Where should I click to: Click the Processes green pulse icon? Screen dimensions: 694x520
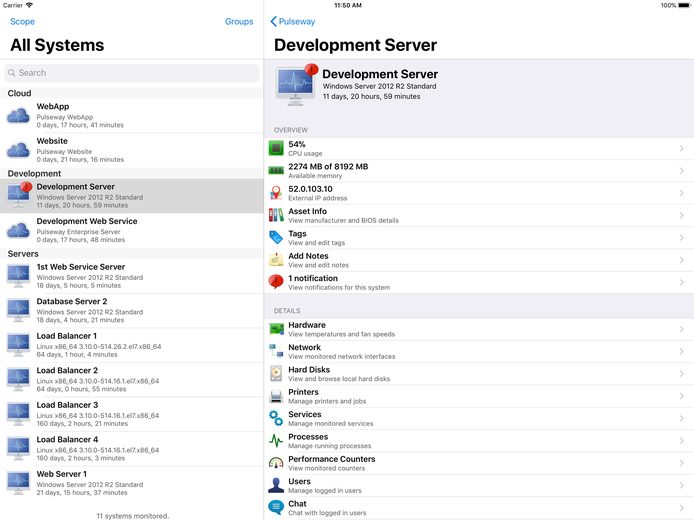pos(276,440)
